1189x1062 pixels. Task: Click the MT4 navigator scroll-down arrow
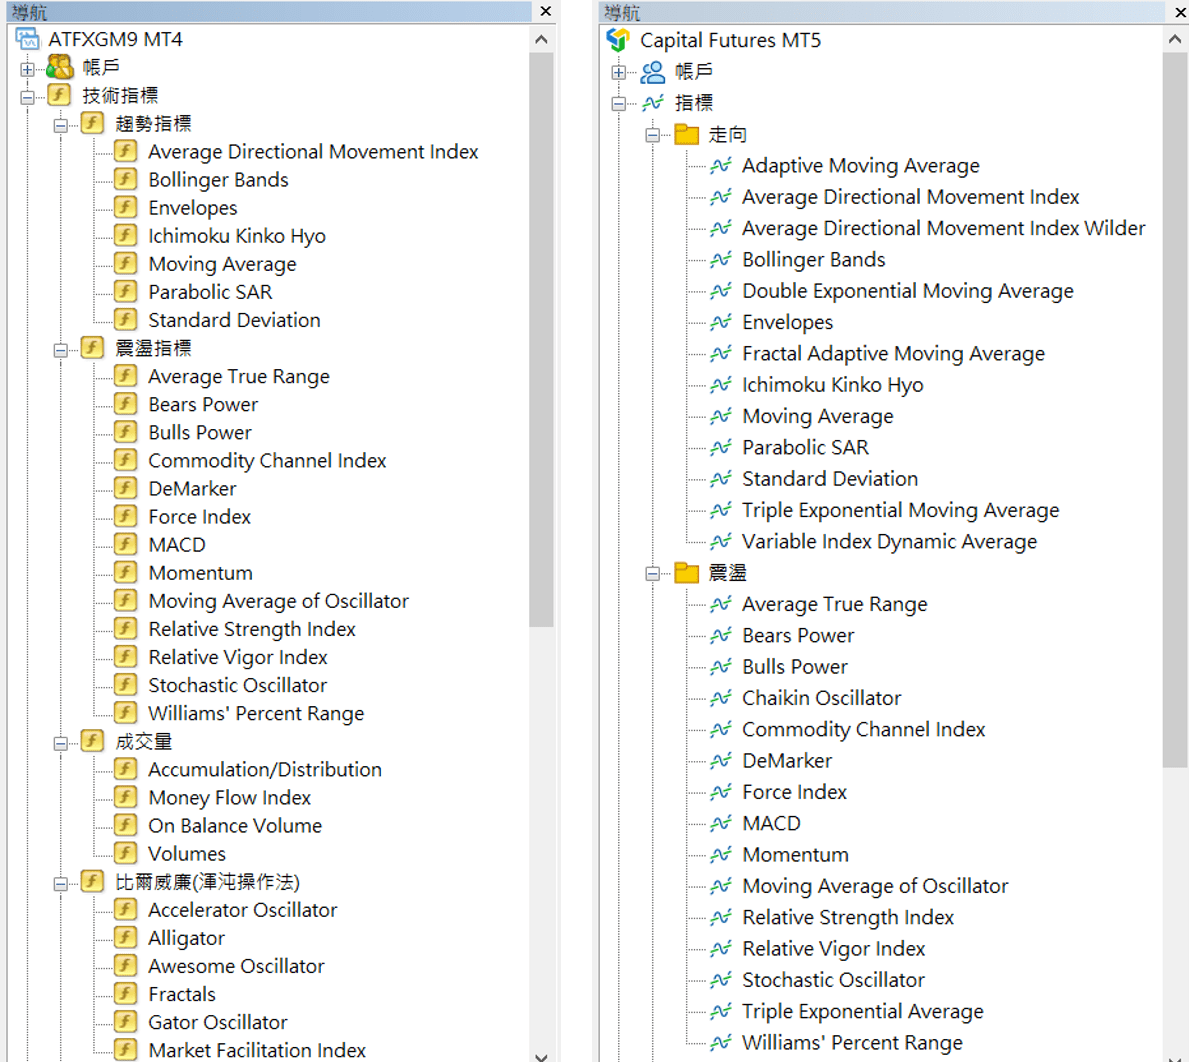coord(541,1054)
